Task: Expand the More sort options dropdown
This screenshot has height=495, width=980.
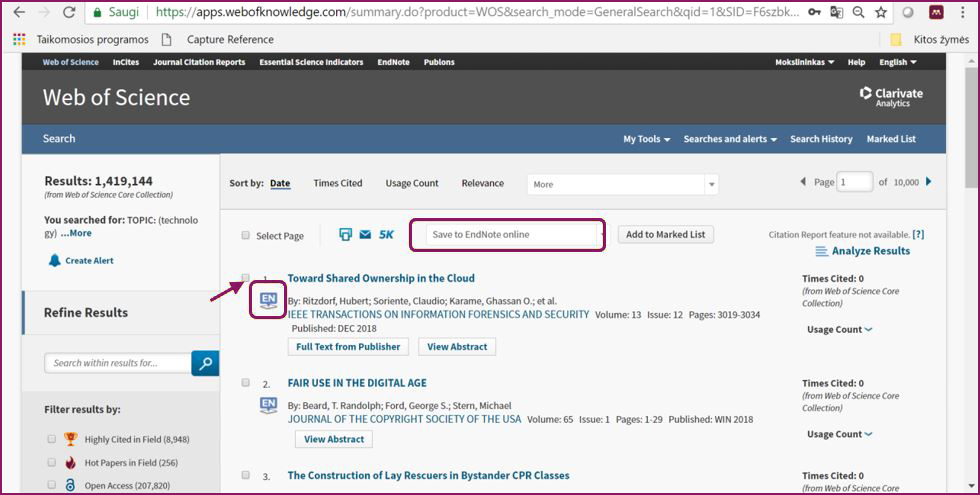Action: coord(622,184)
